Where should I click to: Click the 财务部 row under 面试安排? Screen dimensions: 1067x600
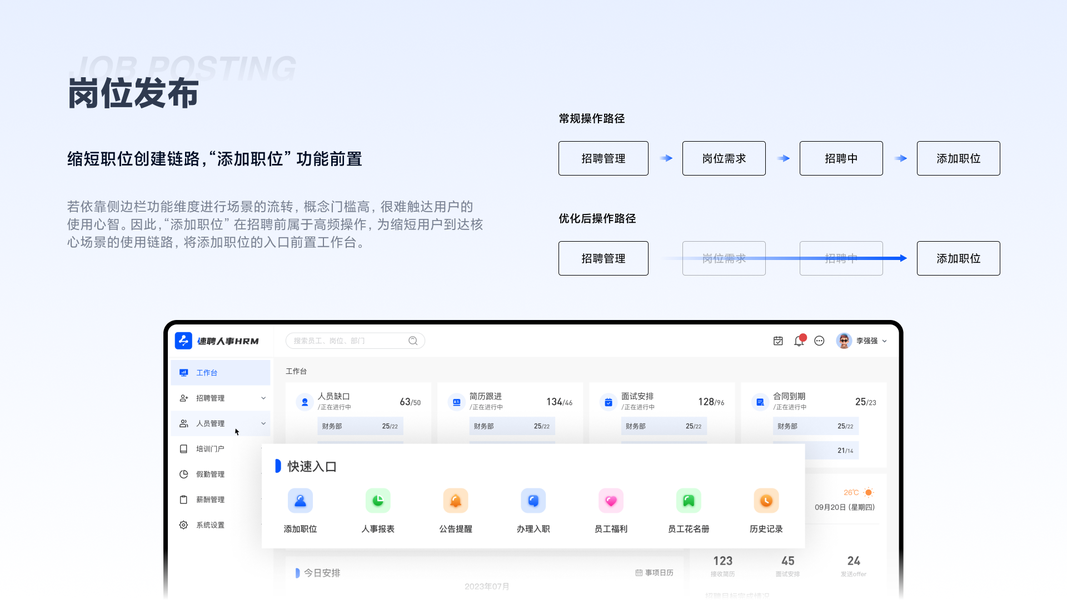coord(664,426)
